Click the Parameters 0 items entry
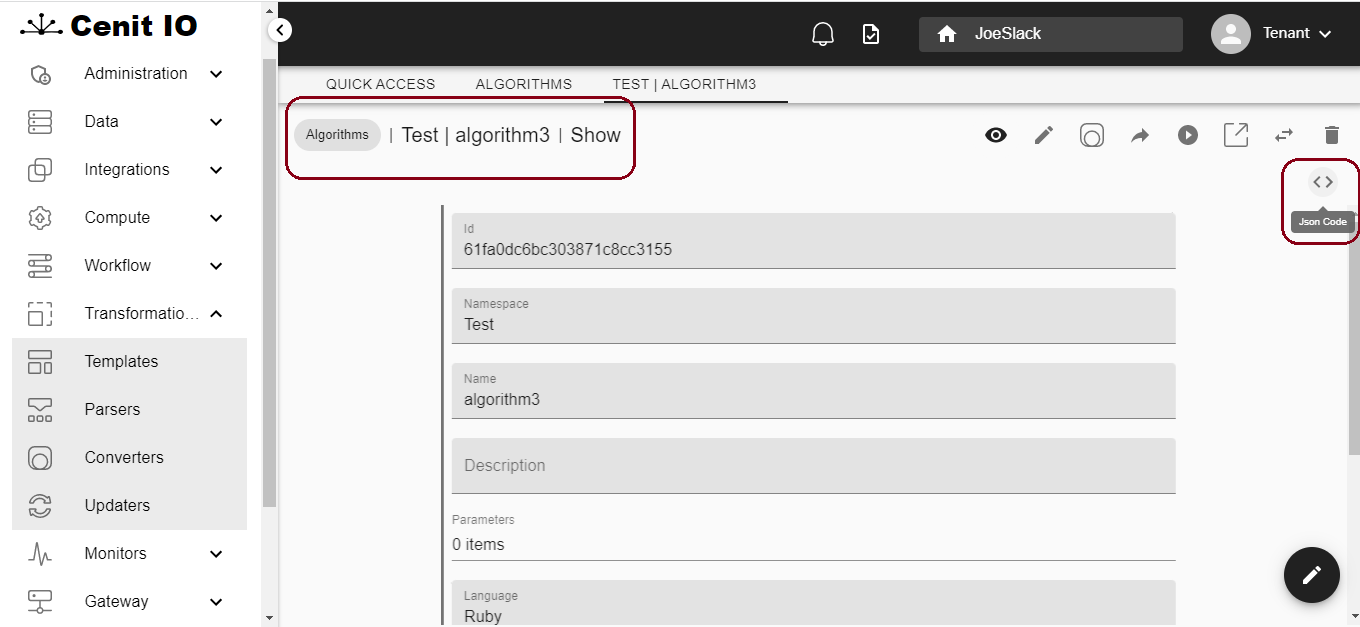1360x627 pixels. 813,537
